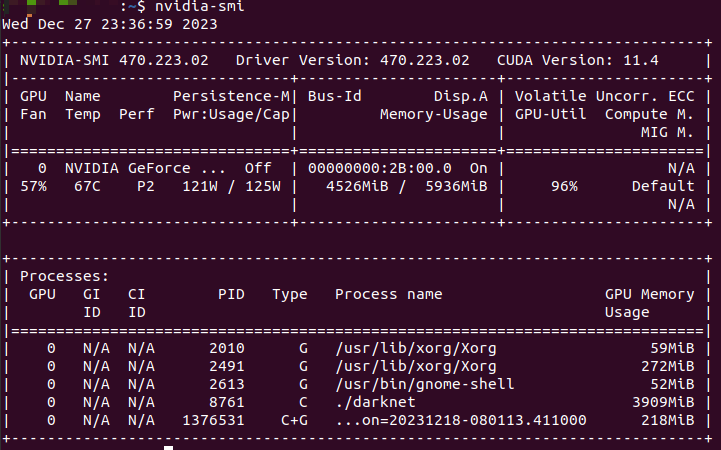
Task: Click memory usage '218MiB'
Action: pos(668,420)
